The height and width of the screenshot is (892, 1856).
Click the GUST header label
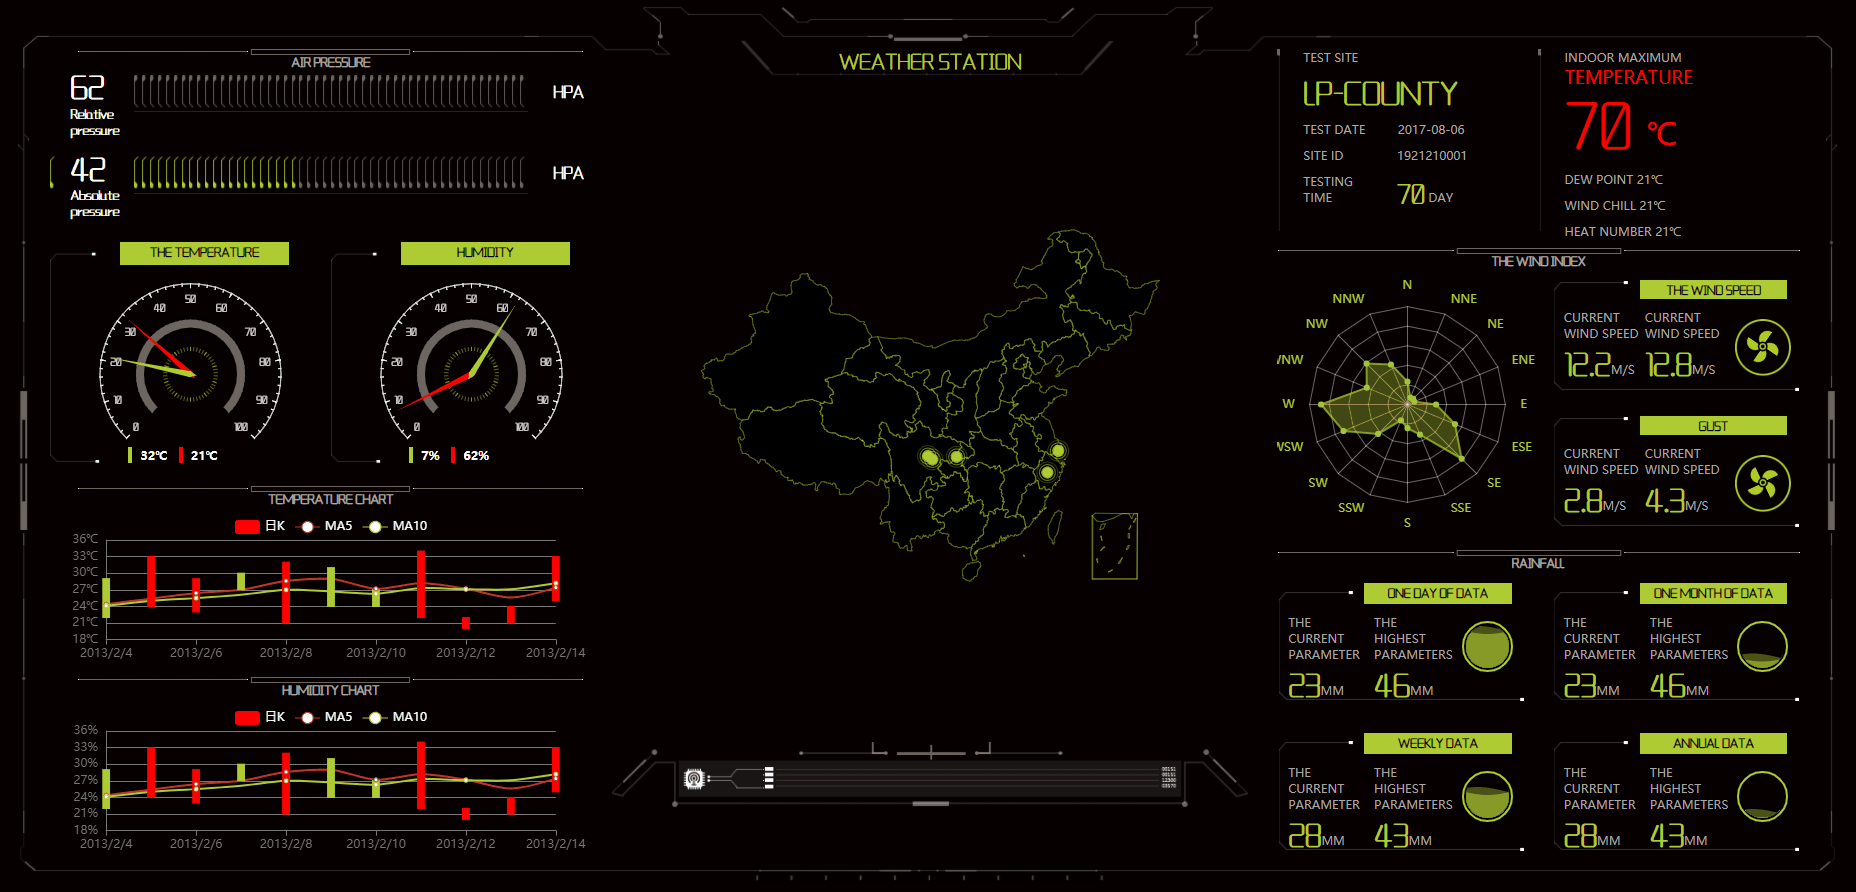[x=1713, y=426]
